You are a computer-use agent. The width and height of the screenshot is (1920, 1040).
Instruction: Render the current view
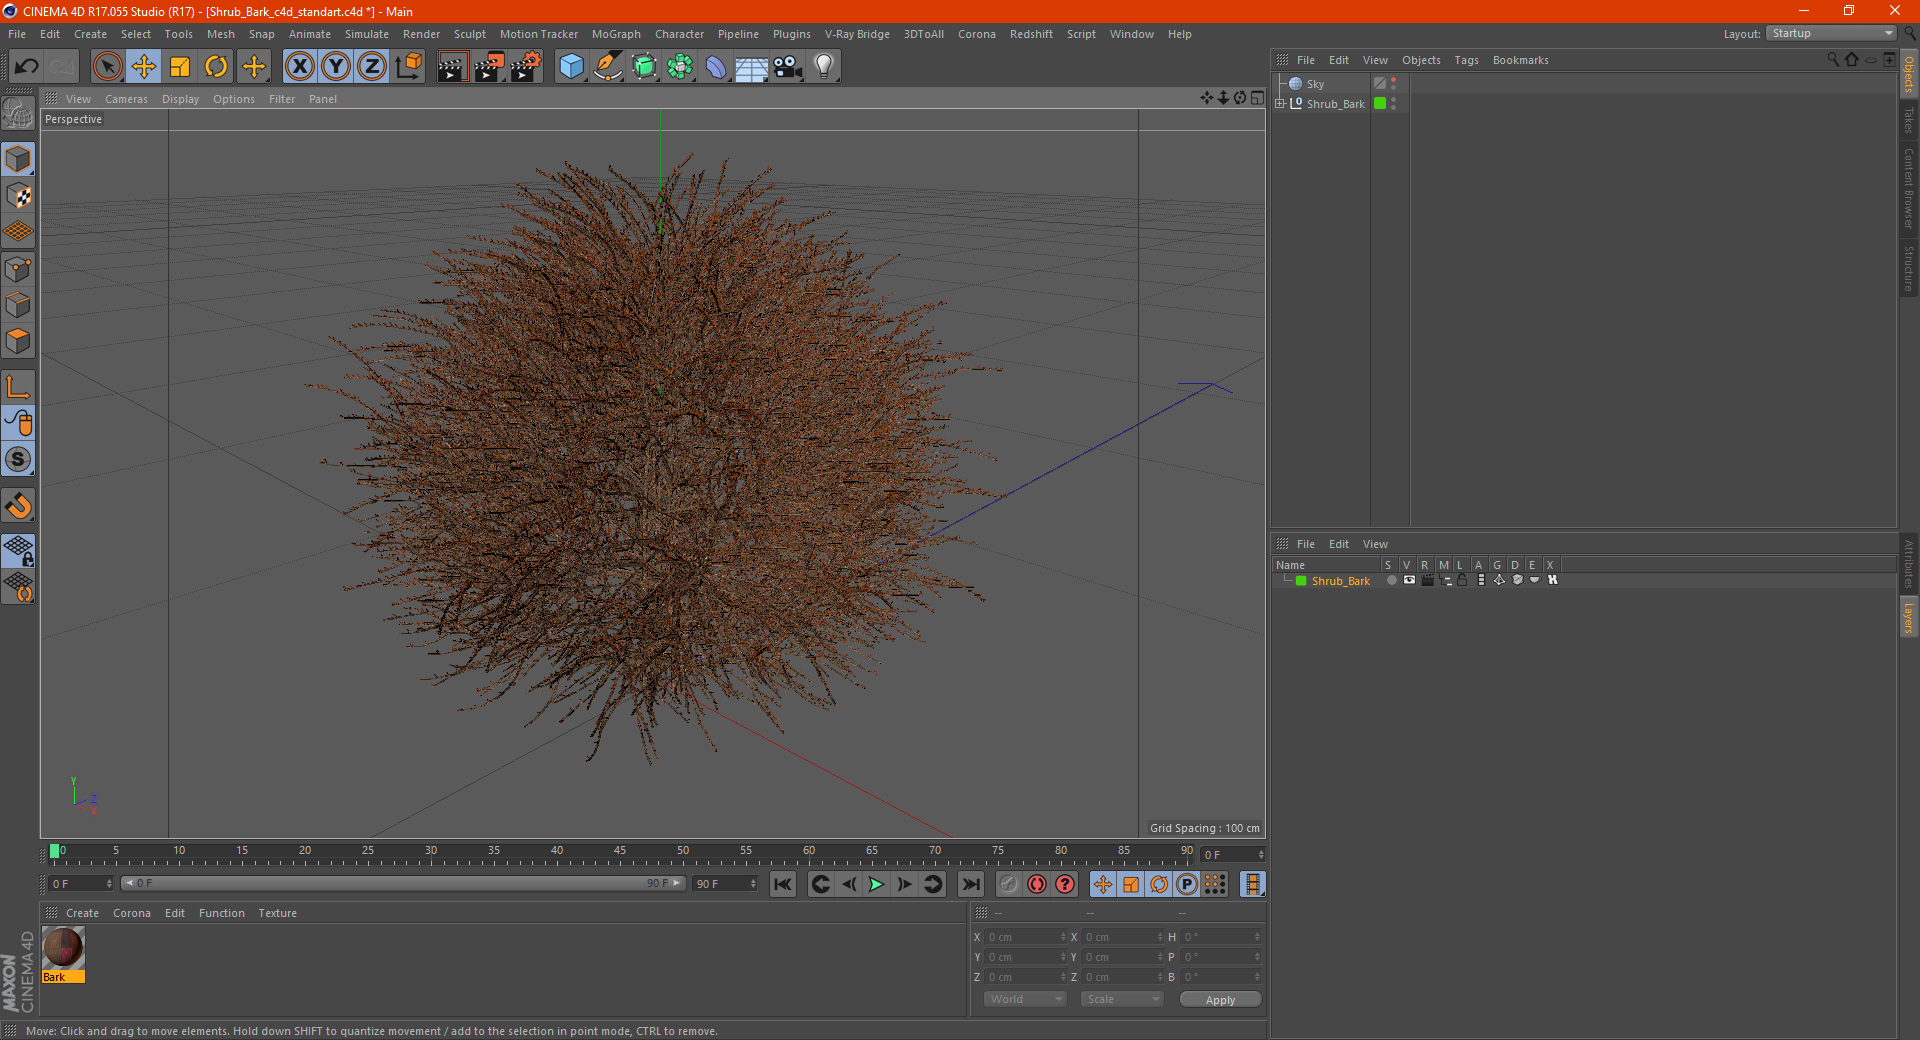[452, 67]
